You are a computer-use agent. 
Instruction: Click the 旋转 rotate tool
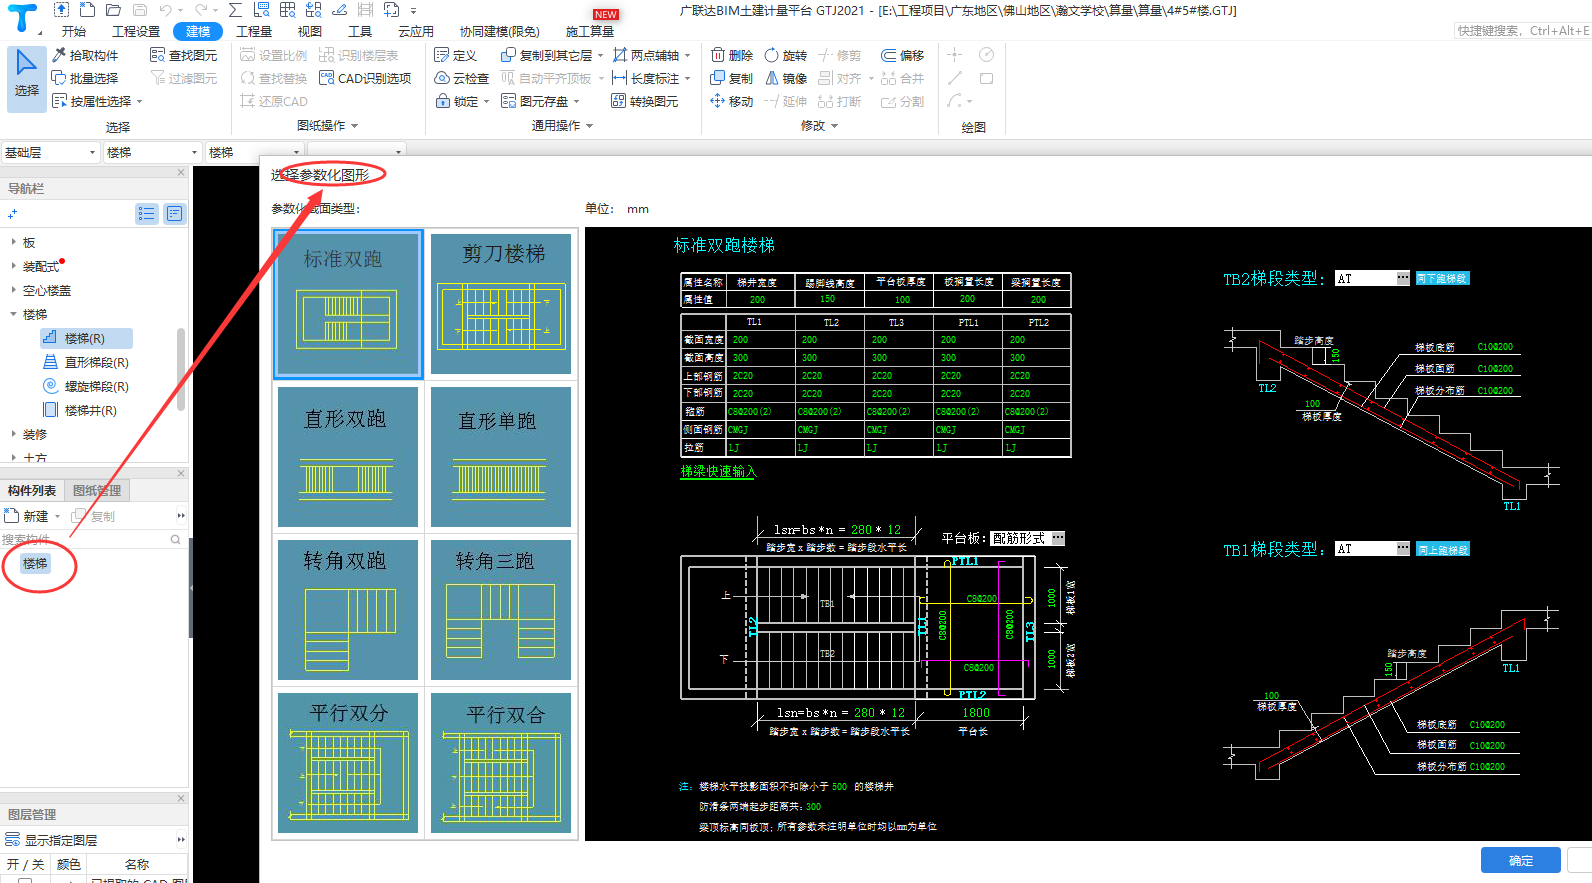786,55
